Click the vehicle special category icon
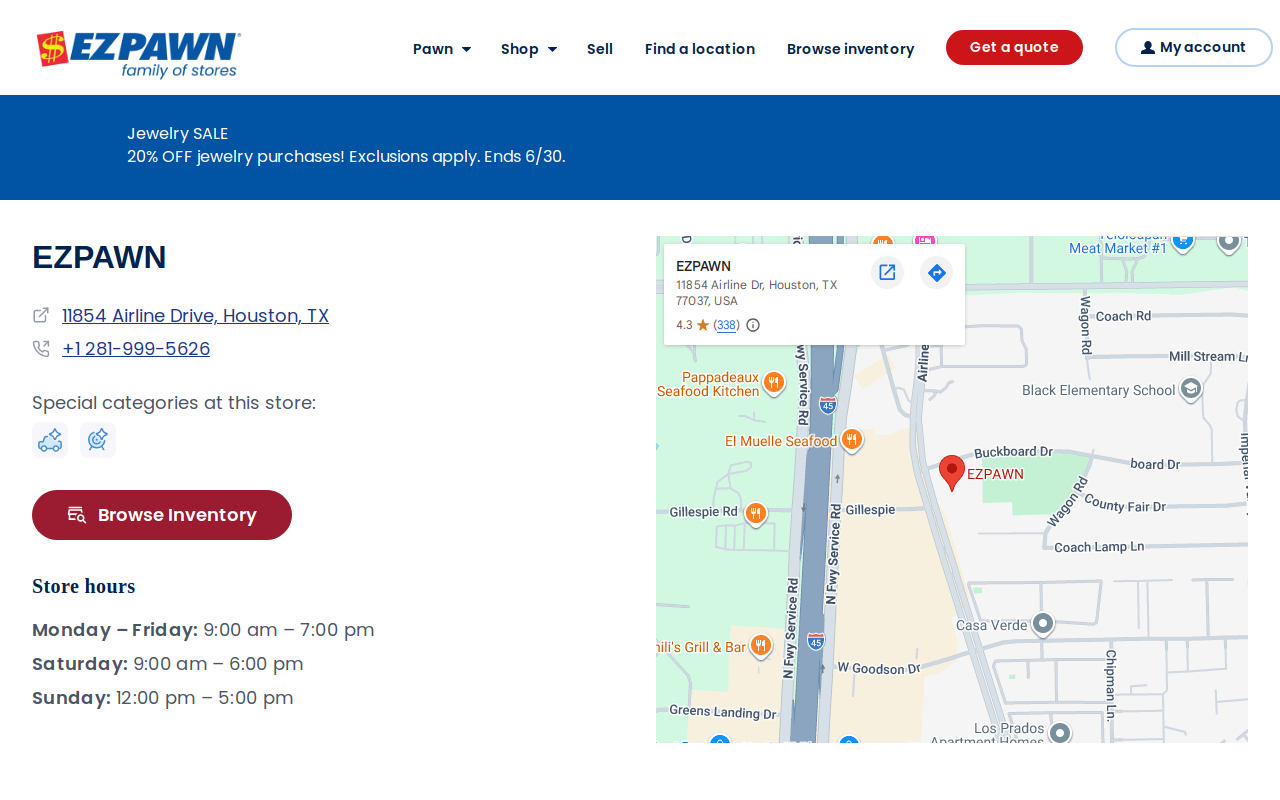The width and height of the screenshot is (1280, 800). (50, 440)
